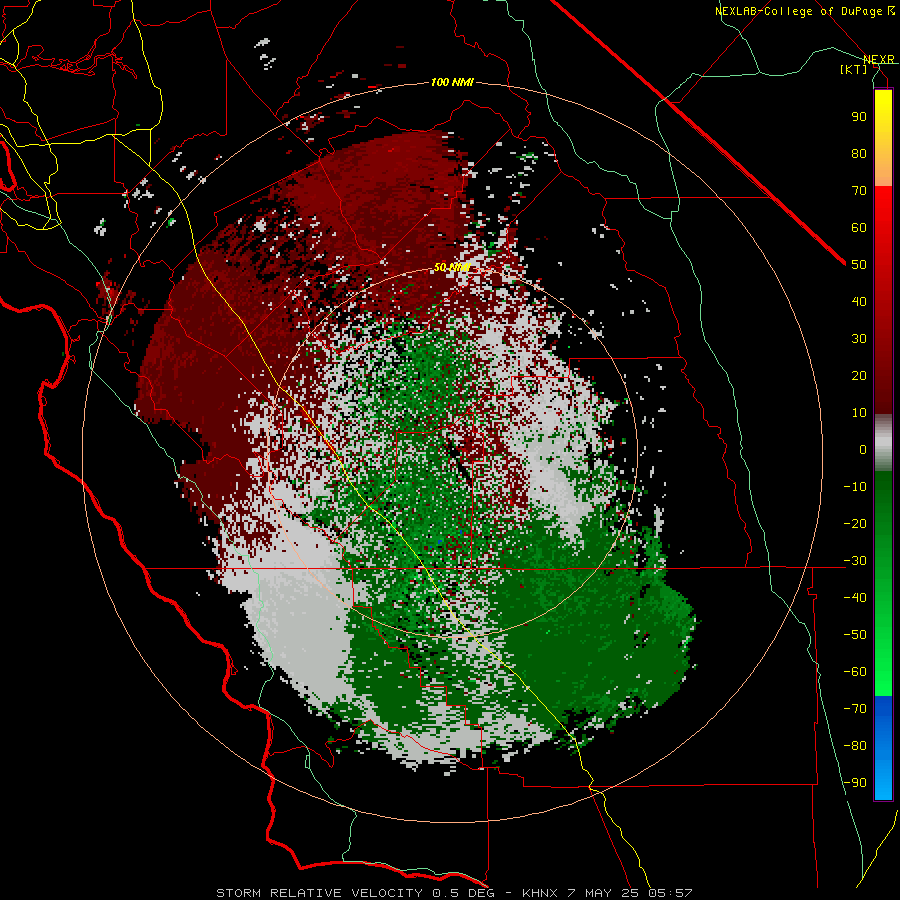Image resolution: width=900 pixels, height=900 pixels.
Task: Click the 60 value on velocity scale
Action: tap(859, 228)
